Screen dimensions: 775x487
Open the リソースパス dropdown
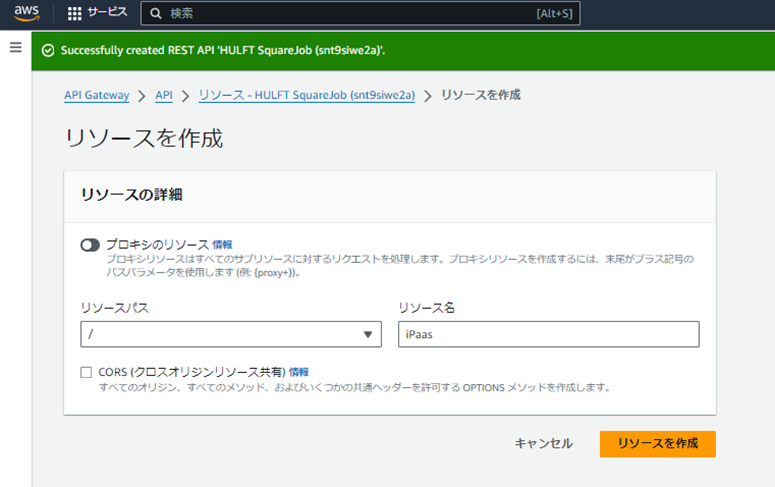pyautogui.click(x=231, y=334)
